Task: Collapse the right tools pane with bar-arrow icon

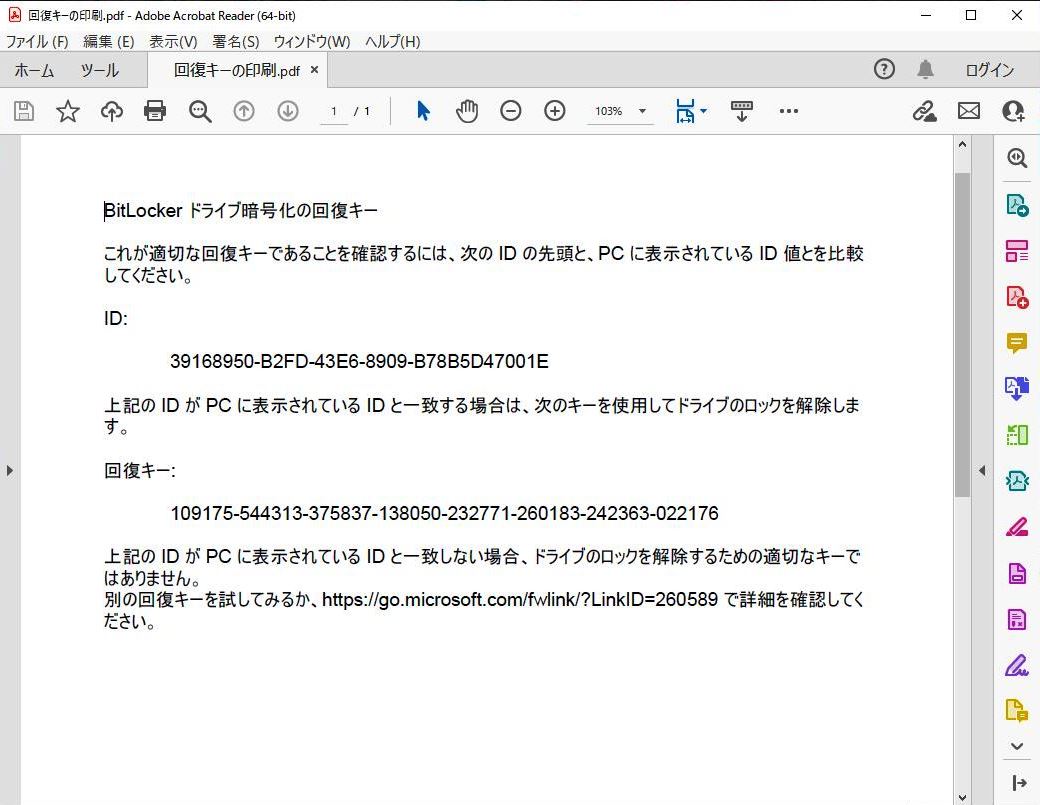Action: pos(1019,783)
